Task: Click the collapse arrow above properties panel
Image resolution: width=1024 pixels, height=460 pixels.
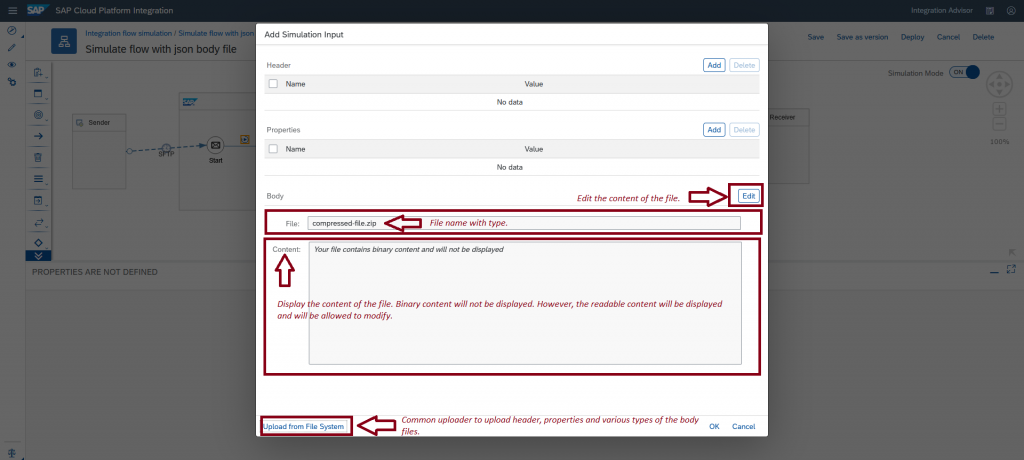Action: tap(1012, 252)
